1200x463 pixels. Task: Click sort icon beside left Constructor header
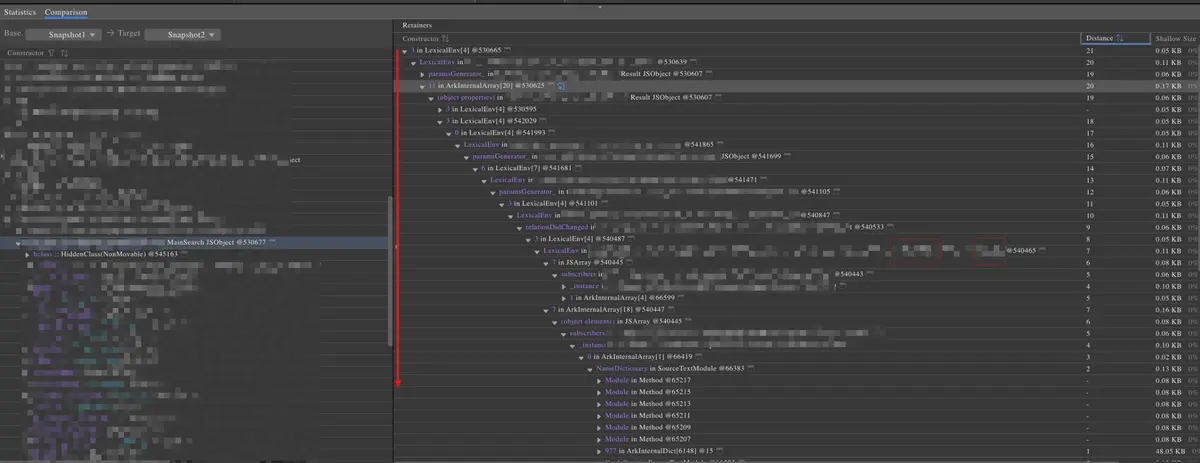tap(64, 53)
